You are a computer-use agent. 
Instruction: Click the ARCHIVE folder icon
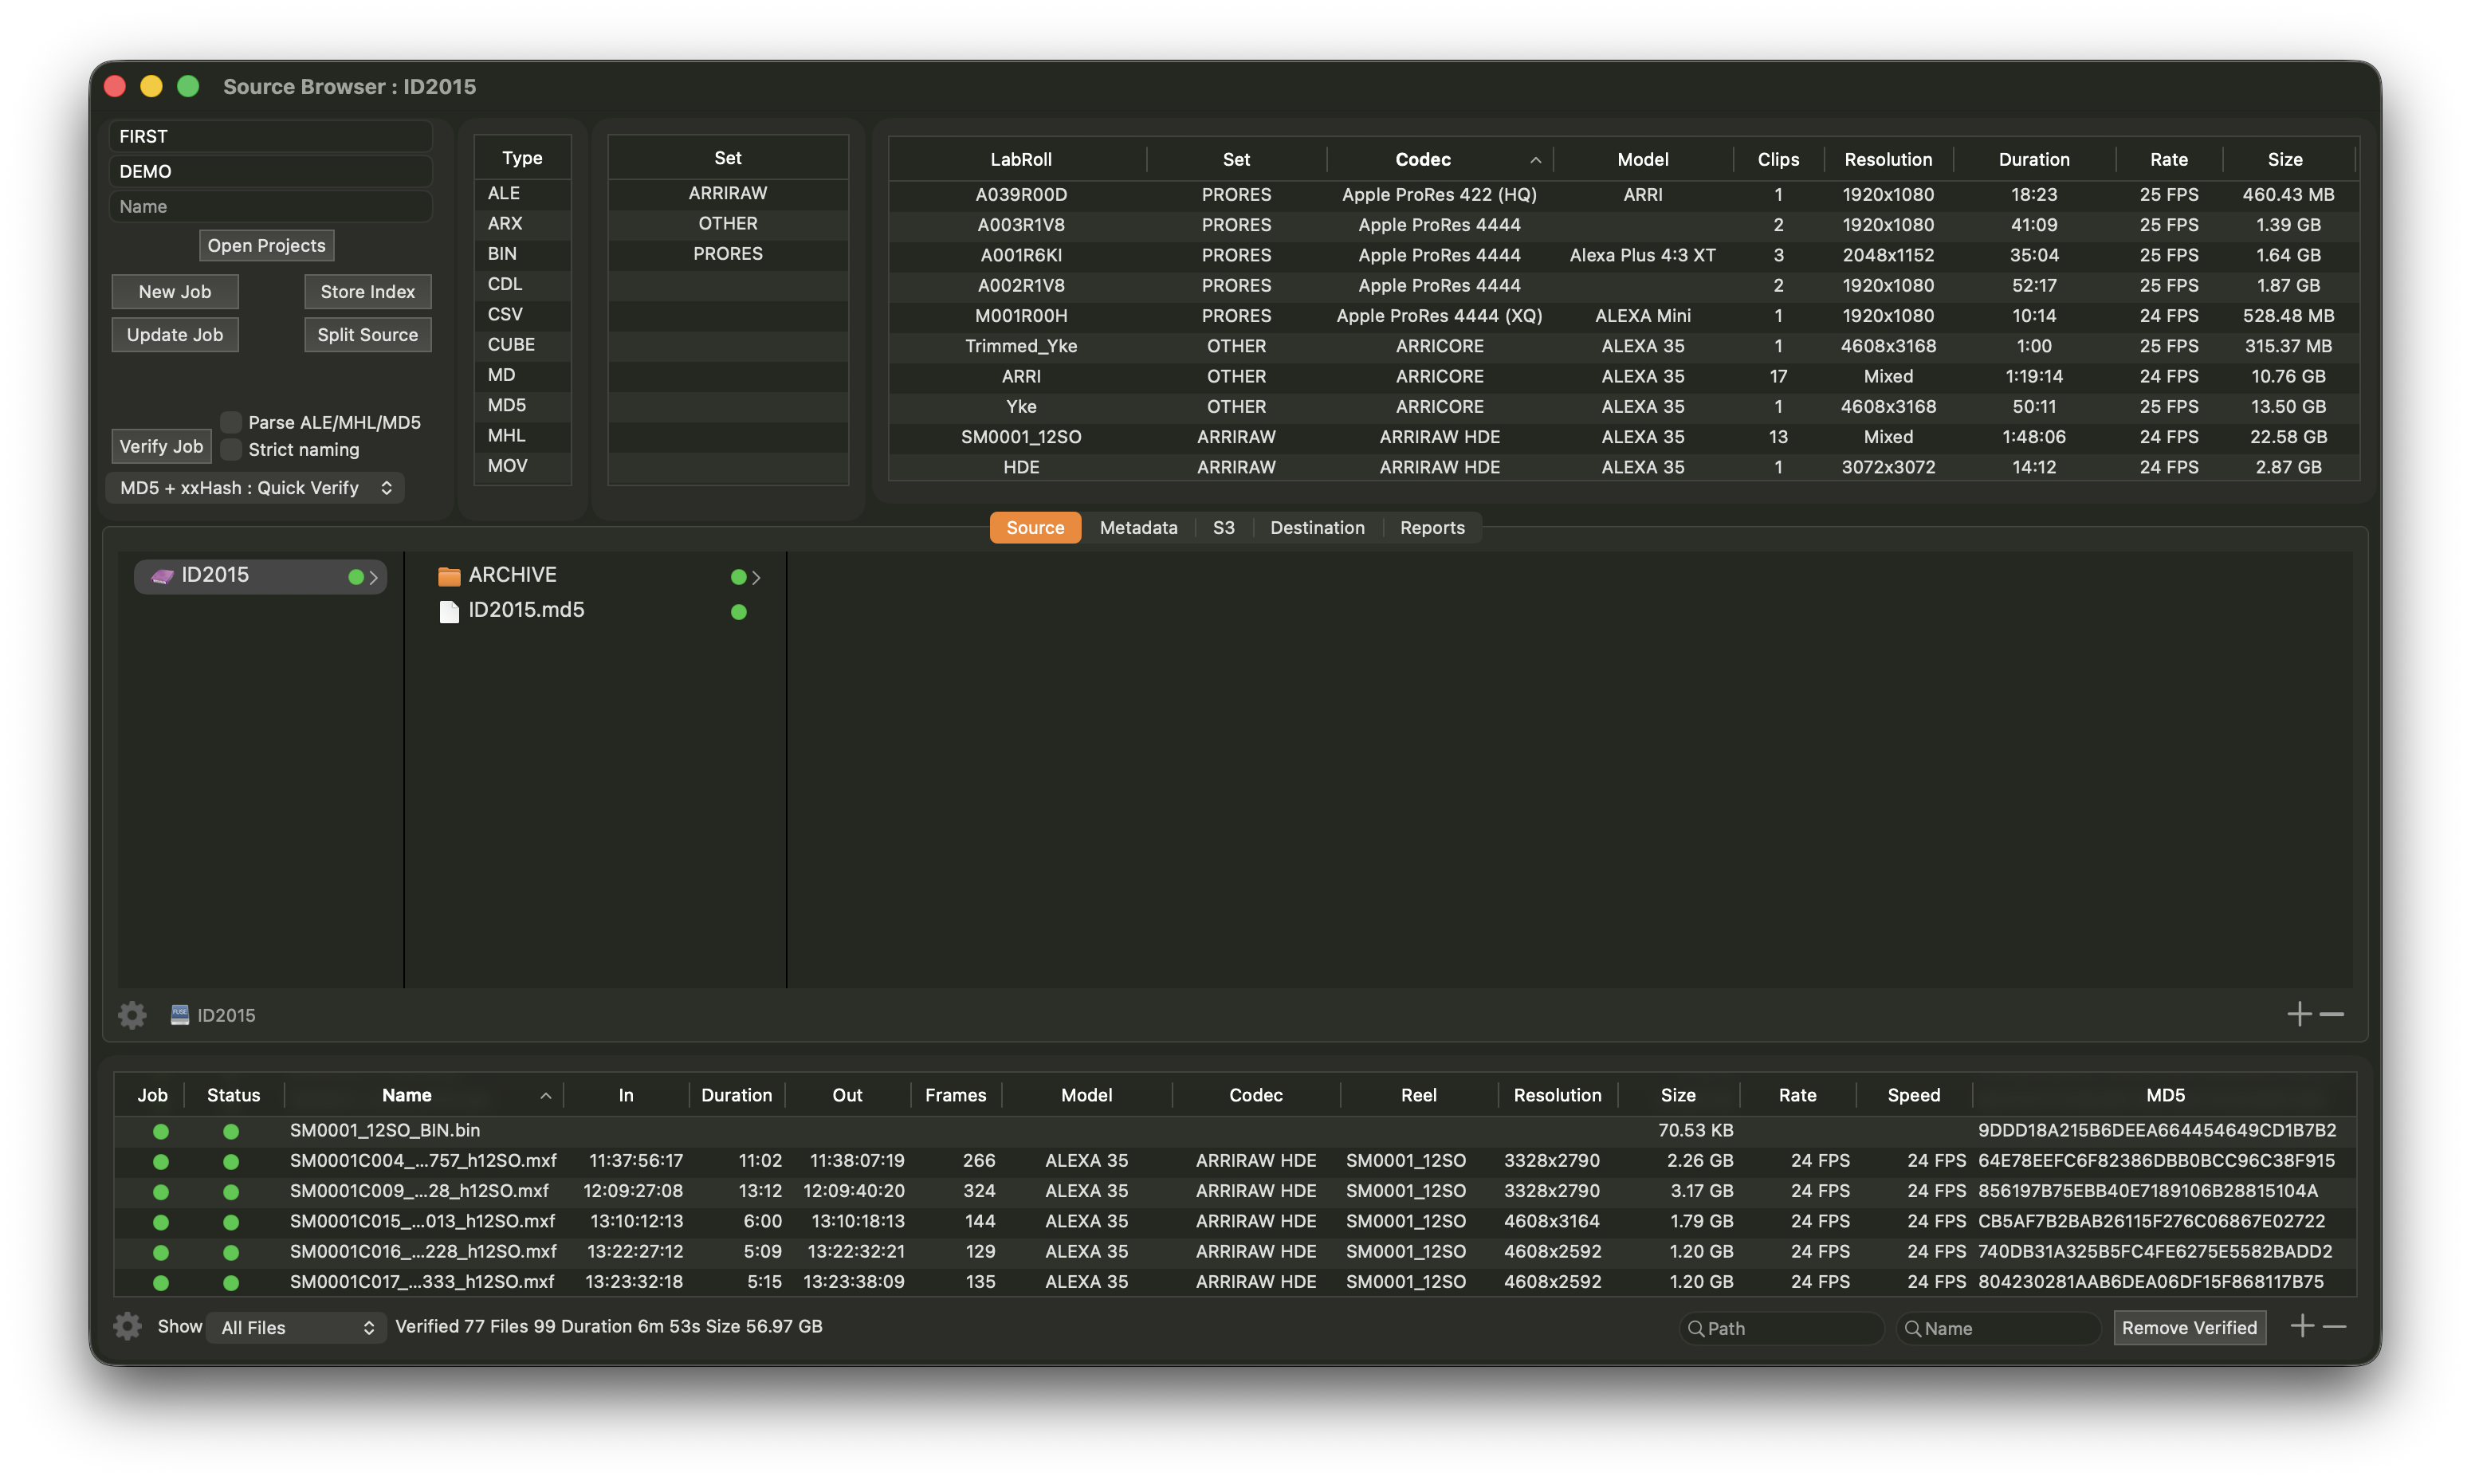[449, 576]
